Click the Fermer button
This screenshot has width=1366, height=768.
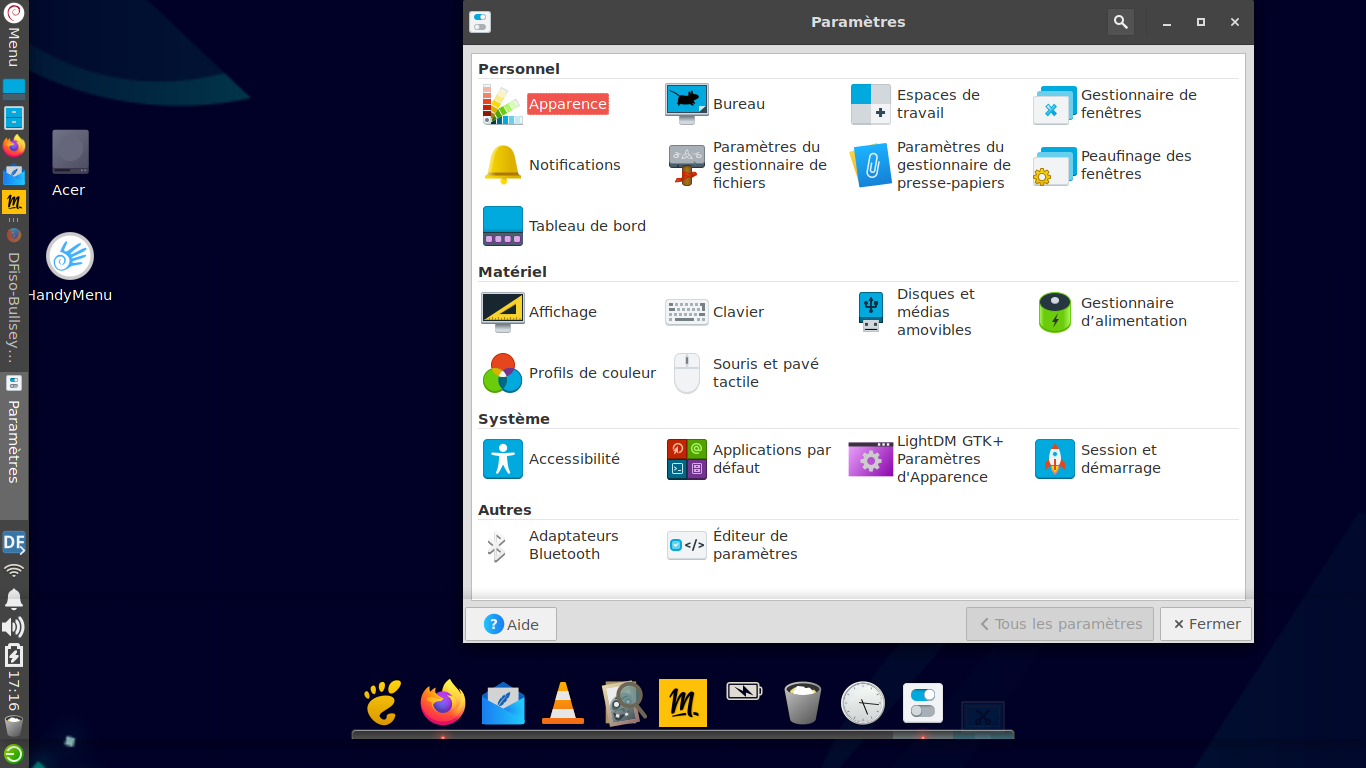[x=1206, y=624]
